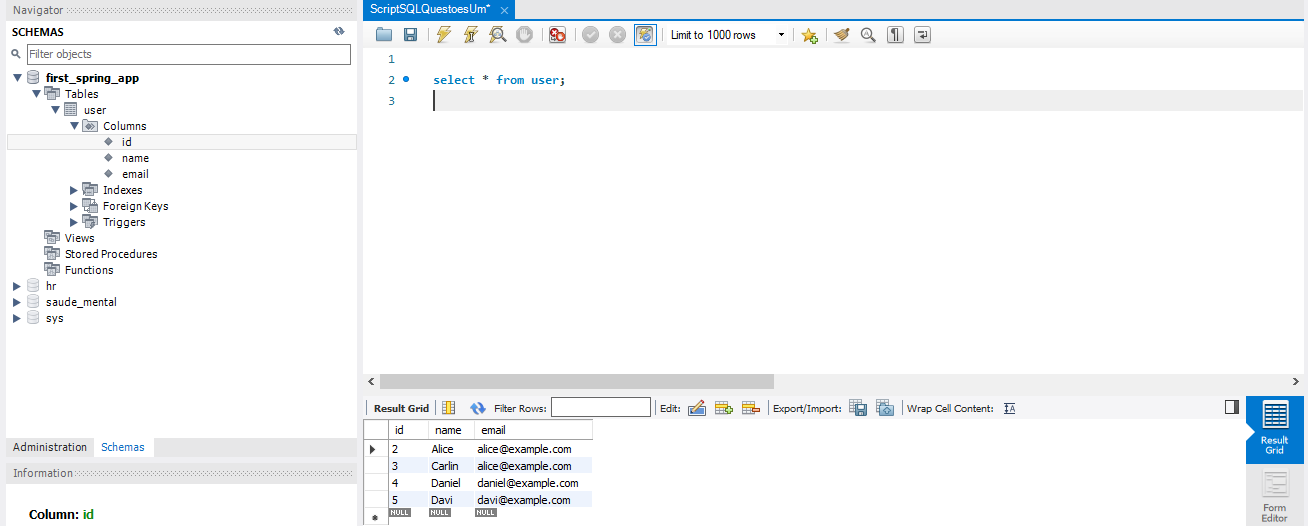The width and height of the screenshot is (1308, 526).
Task: Save the script to file
Action: (410, 34)
